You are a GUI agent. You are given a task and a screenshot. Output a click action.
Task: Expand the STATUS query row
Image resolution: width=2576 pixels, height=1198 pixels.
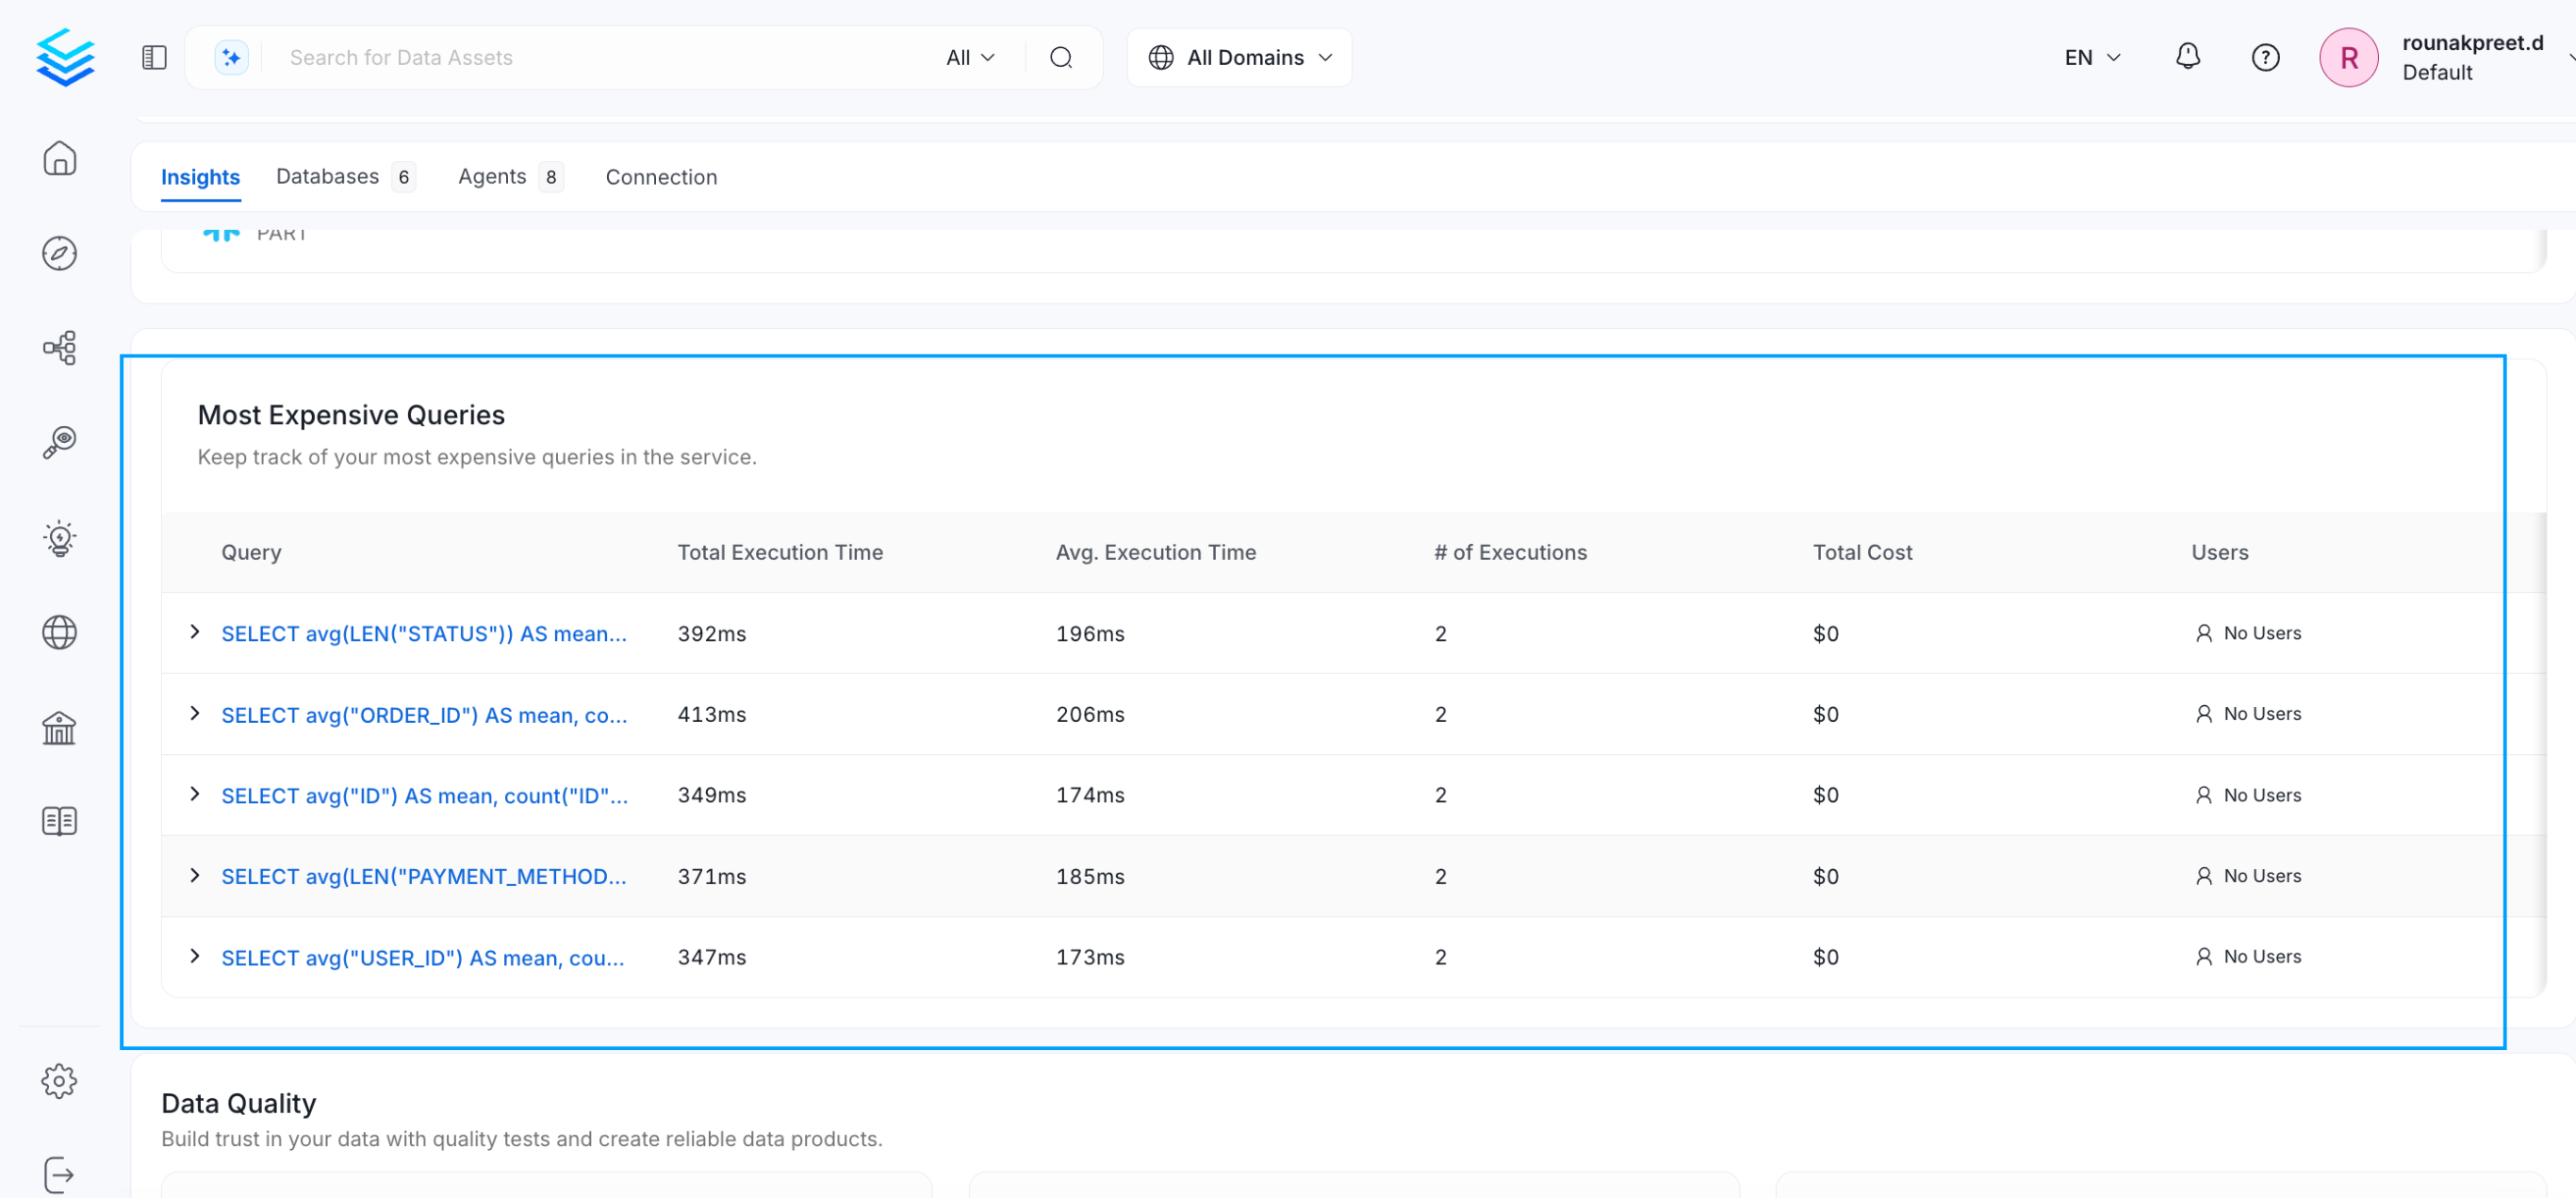point(195,632)
